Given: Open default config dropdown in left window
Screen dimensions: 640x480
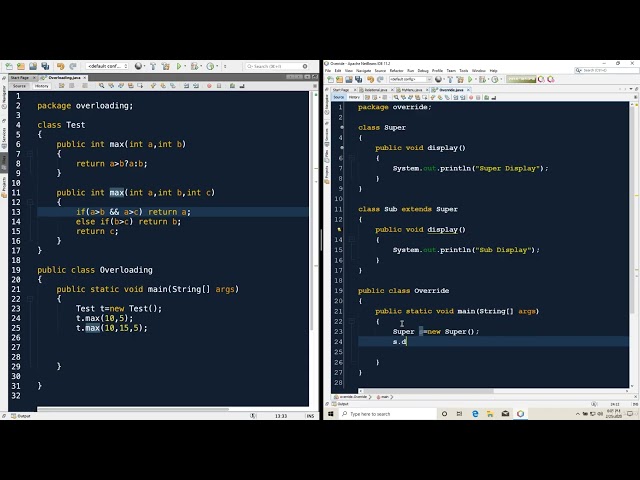Looking at the screenshot, I should tap(107, 66).
